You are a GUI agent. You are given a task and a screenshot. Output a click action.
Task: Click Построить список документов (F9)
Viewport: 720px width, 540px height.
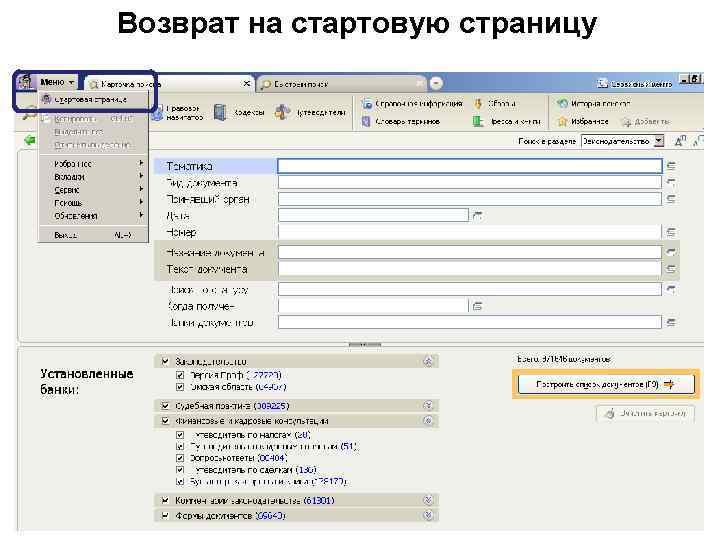click(605, 384)
